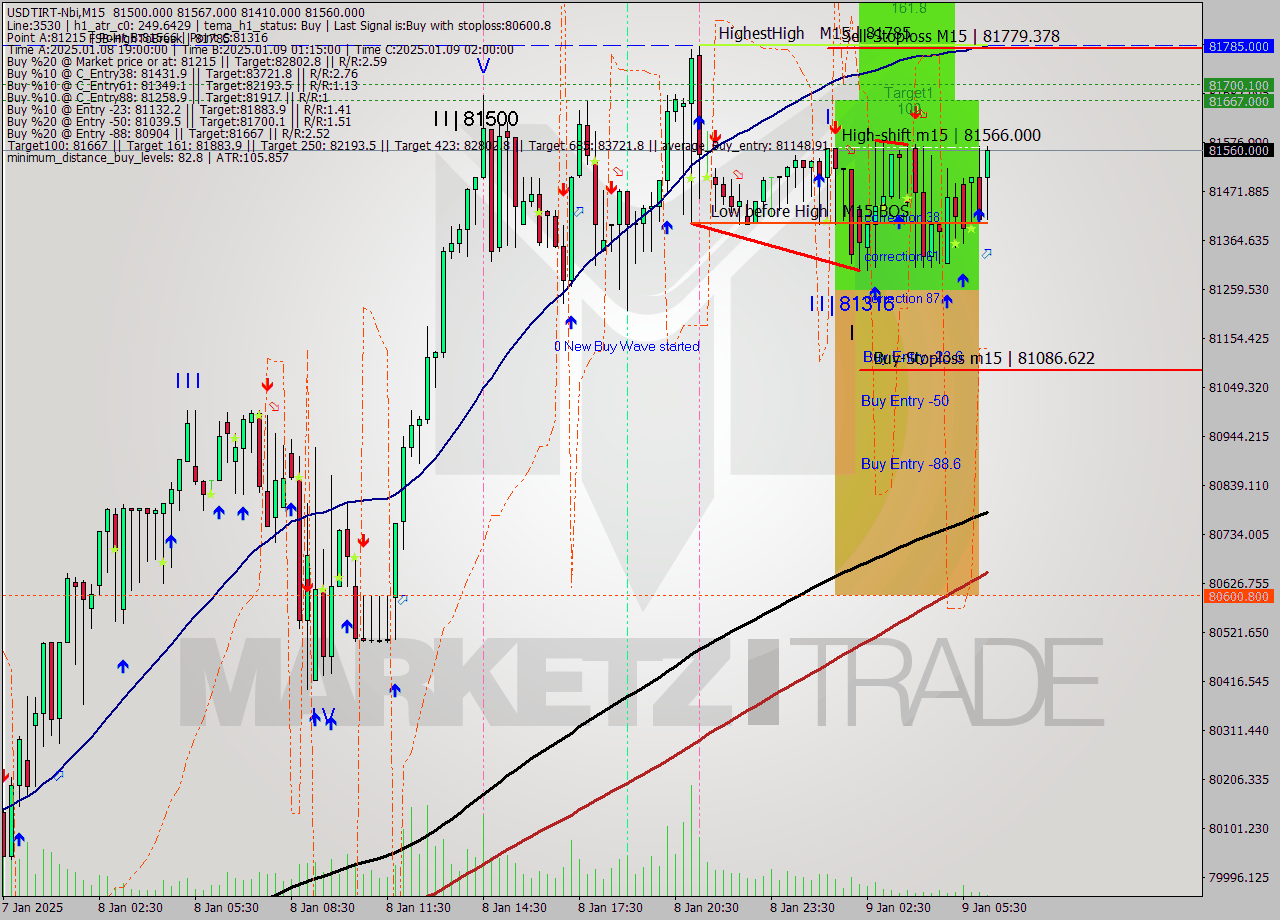This screenshot has width=1280, height=920.
Task: Click the '8 Jan 08:30' time label
Action: point(322,908)
